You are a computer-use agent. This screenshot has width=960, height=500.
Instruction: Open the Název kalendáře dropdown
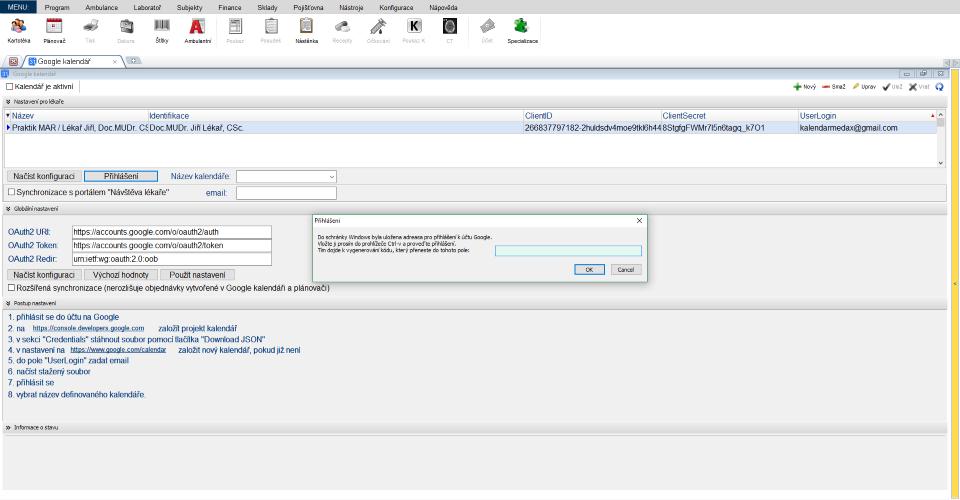(331, 176)
